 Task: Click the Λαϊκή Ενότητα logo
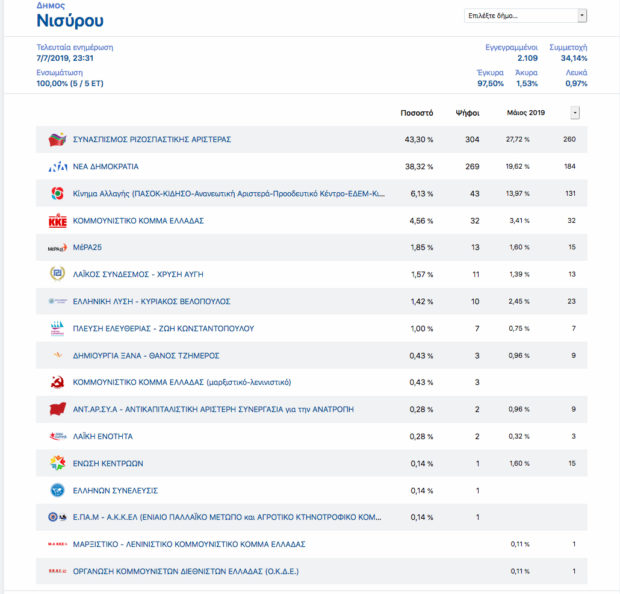[58, 436]
